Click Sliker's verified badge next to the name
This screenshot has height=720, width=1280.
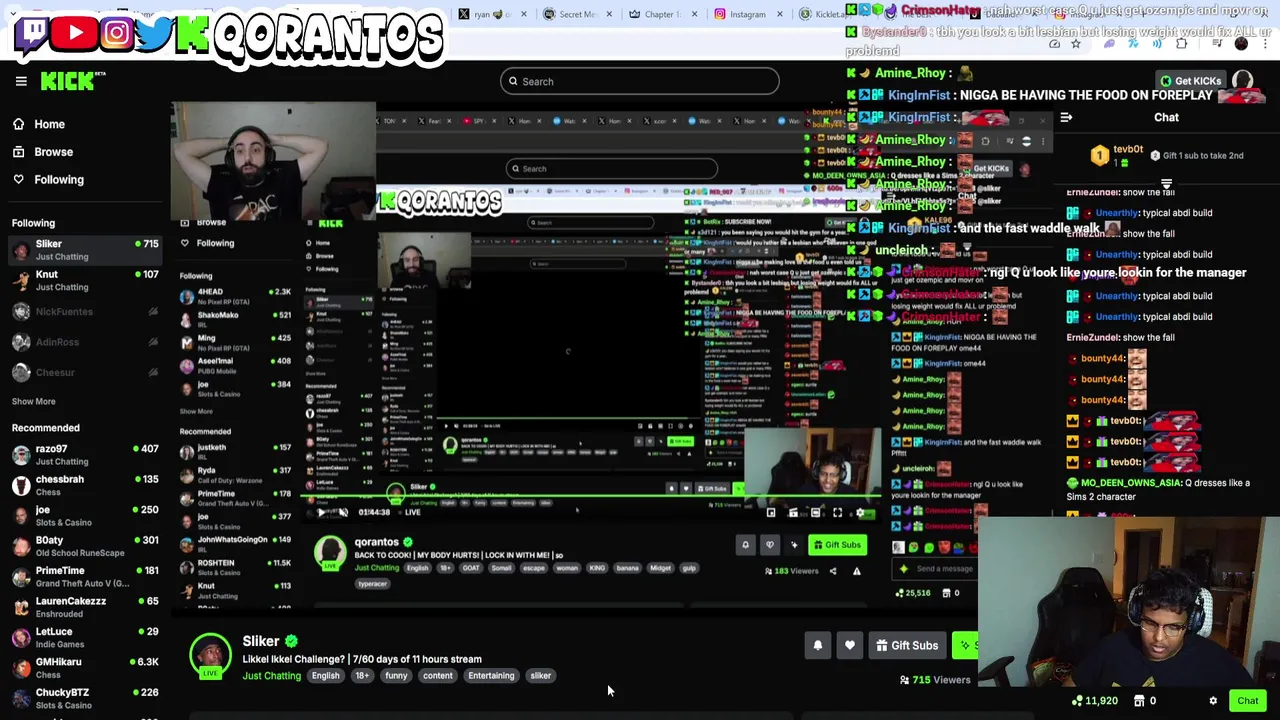pos(291,641)
